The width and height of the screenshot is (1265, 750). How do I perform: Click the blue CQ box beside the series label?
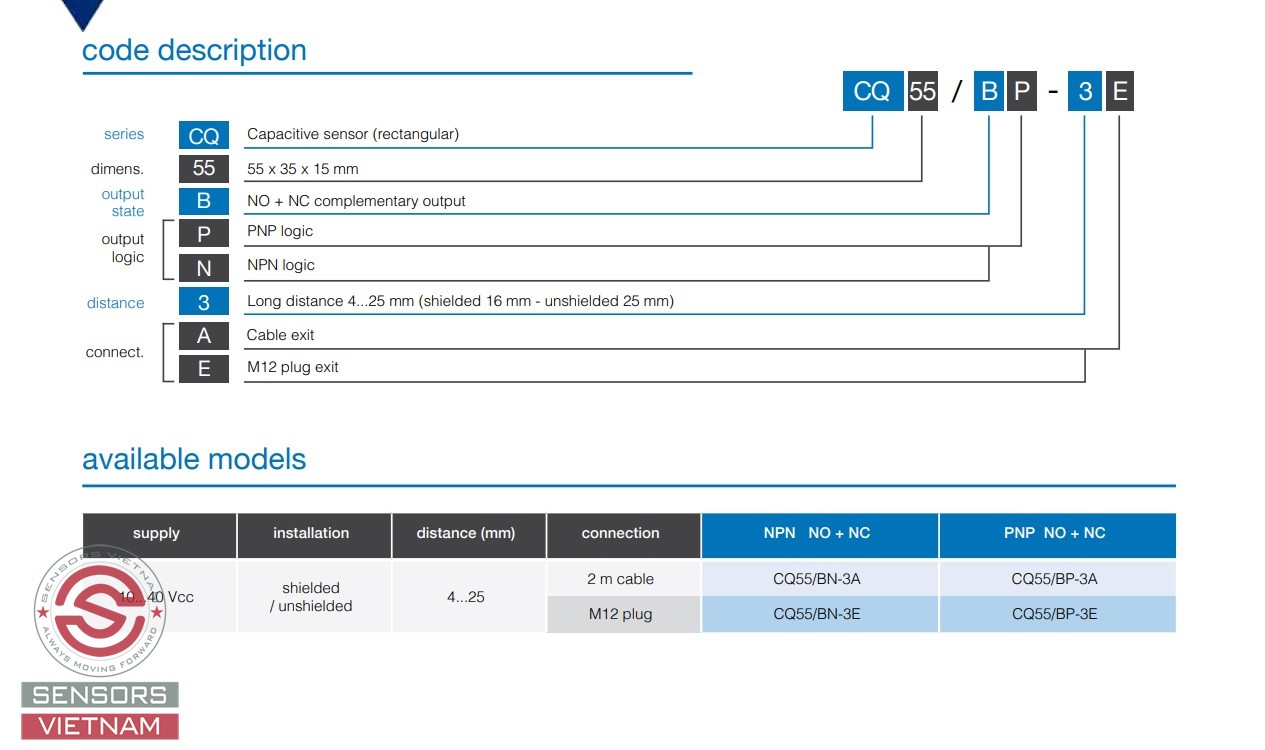point(204,136)
